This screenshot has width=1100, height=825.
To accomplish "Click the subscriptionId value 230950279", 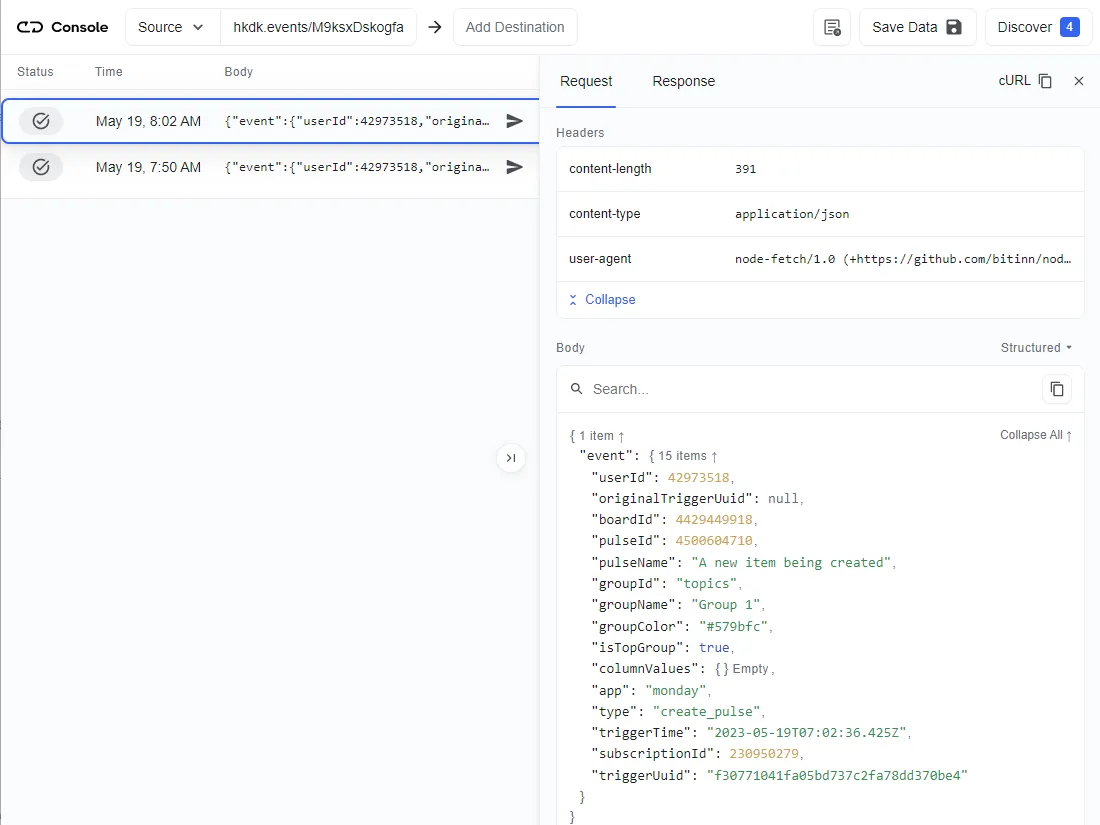I will (764, 753).
